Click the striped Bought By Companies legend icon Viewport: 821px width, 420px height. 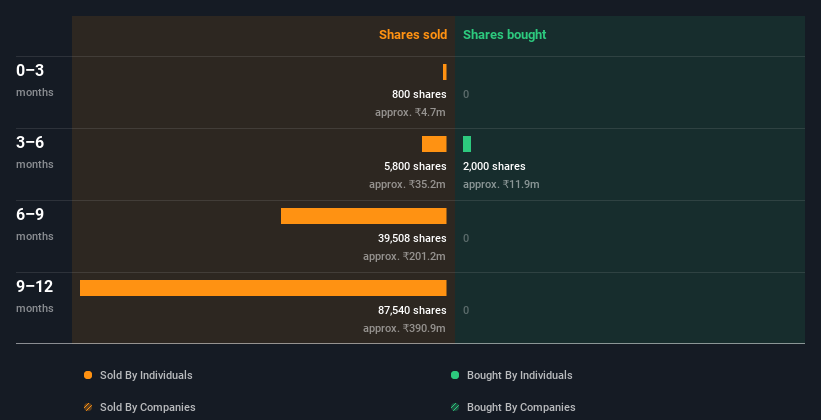(455, 407)
